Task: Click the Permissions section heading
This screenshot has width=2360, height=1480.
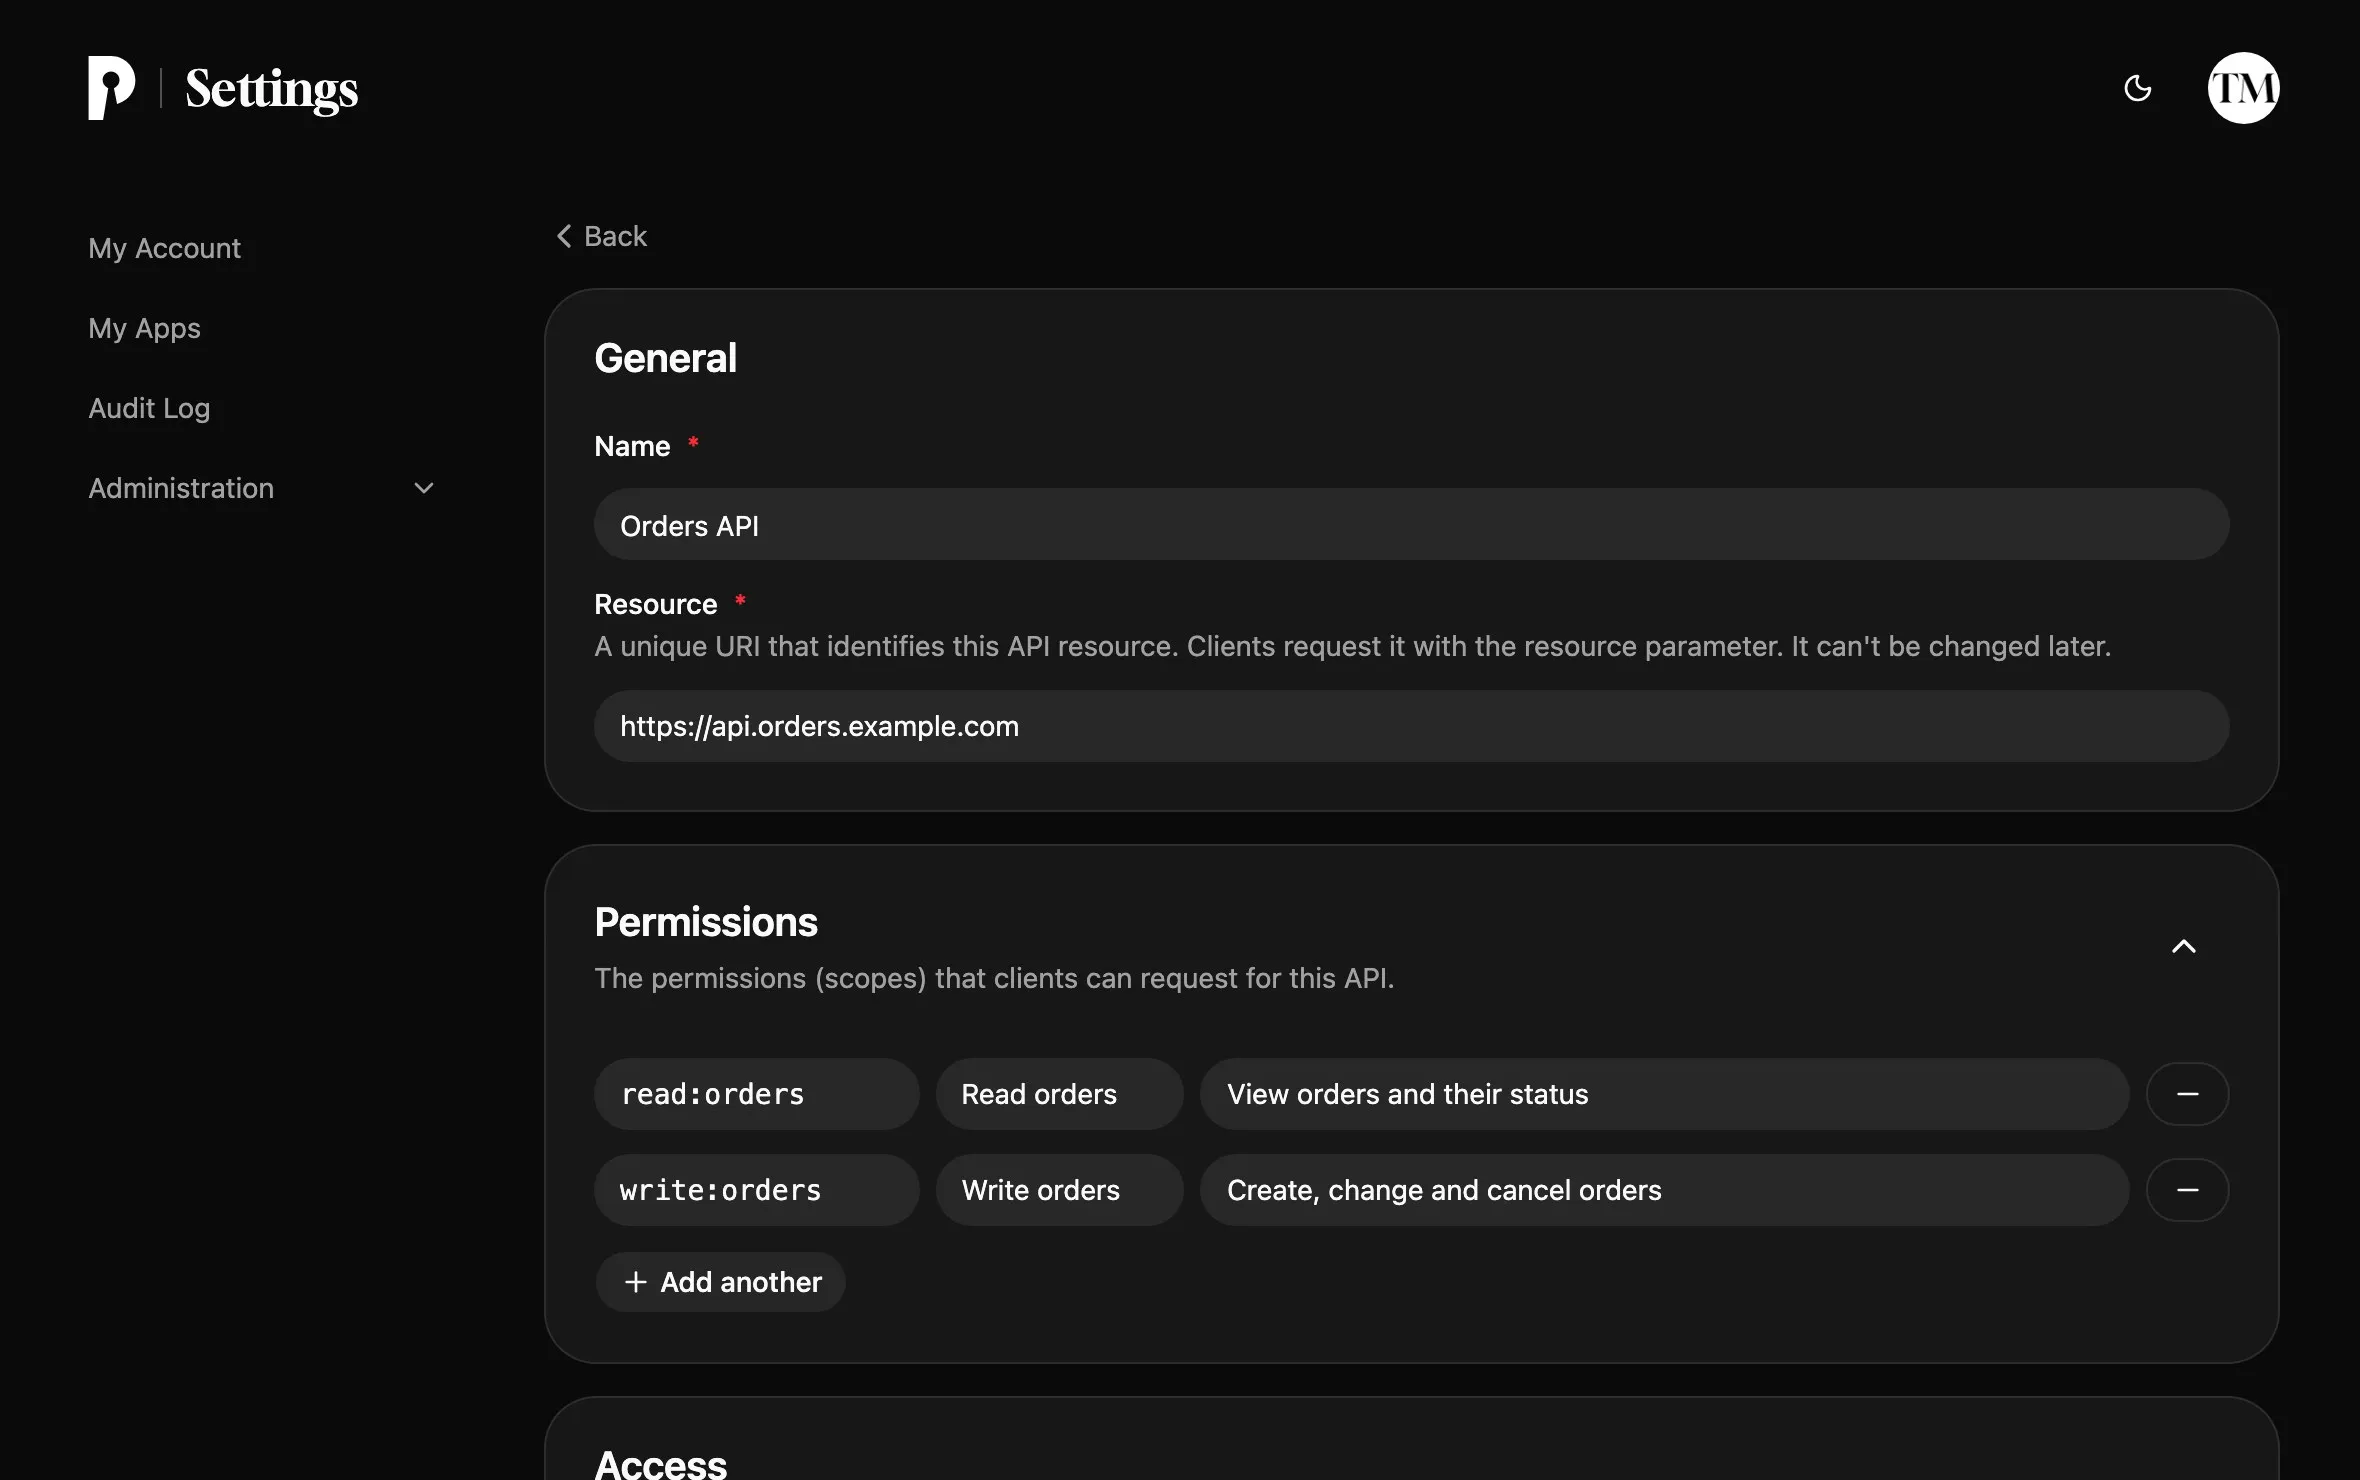Action: coord(706,922)
